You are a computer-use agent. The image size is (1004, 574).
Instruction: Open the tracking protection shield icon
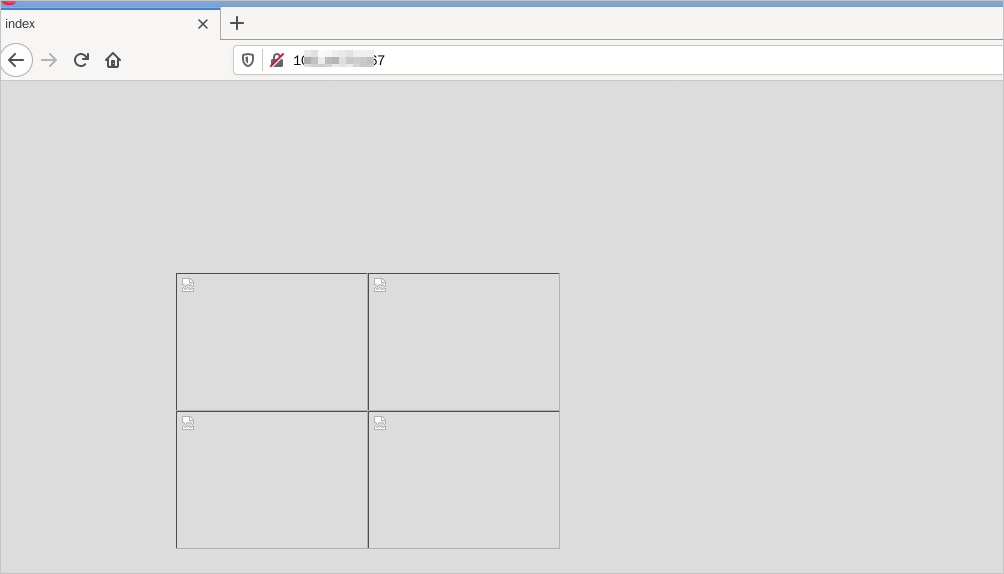[248, 60]
